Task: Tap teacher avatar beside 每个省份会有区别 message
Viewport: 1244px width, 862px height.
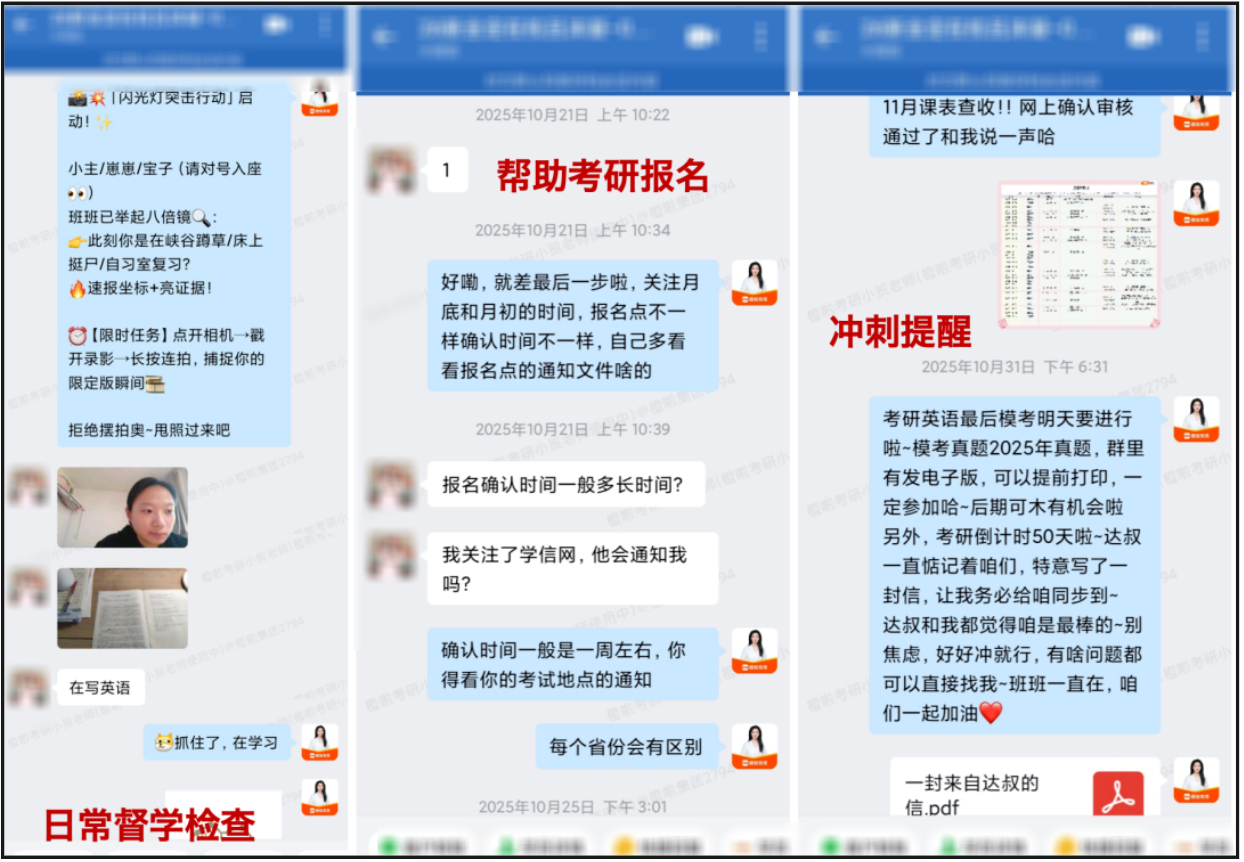Action: [755, 746]
